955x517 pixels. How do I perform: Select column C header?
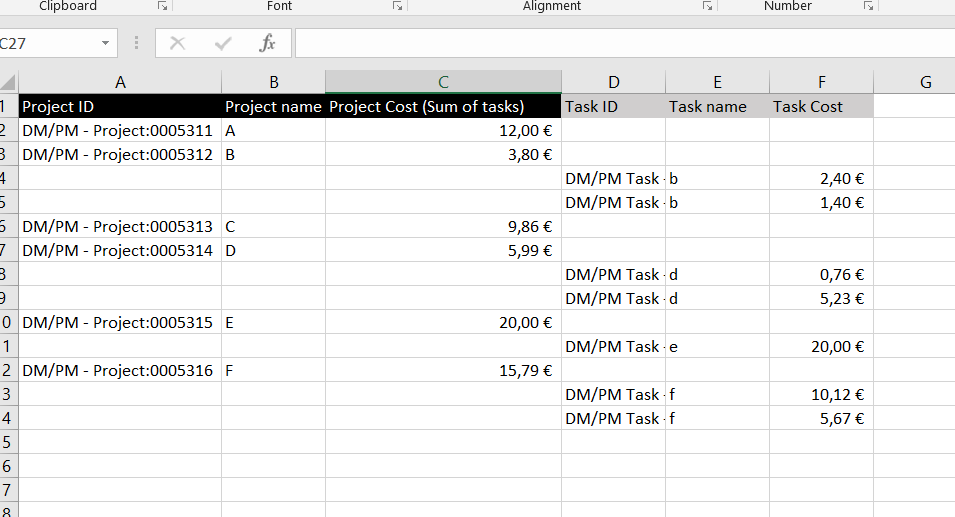(443, 82)
